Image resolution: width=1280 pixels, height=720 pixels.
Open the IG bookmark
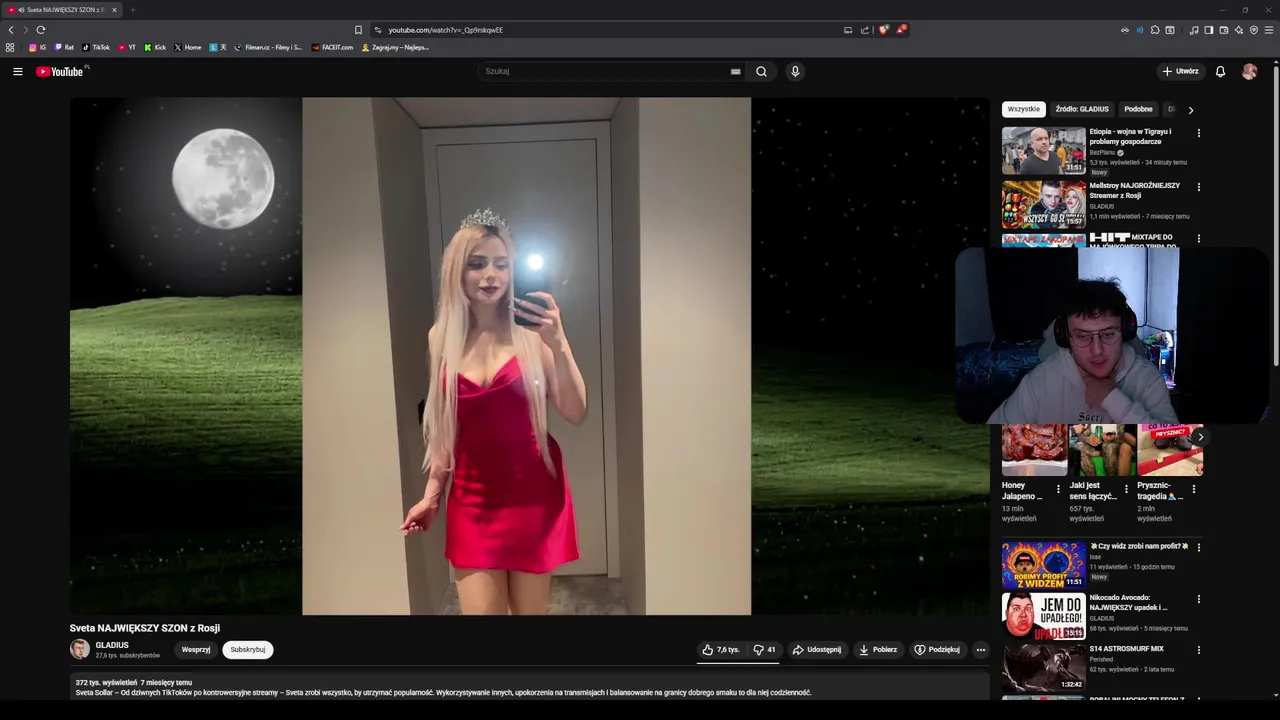coord(37,47)
